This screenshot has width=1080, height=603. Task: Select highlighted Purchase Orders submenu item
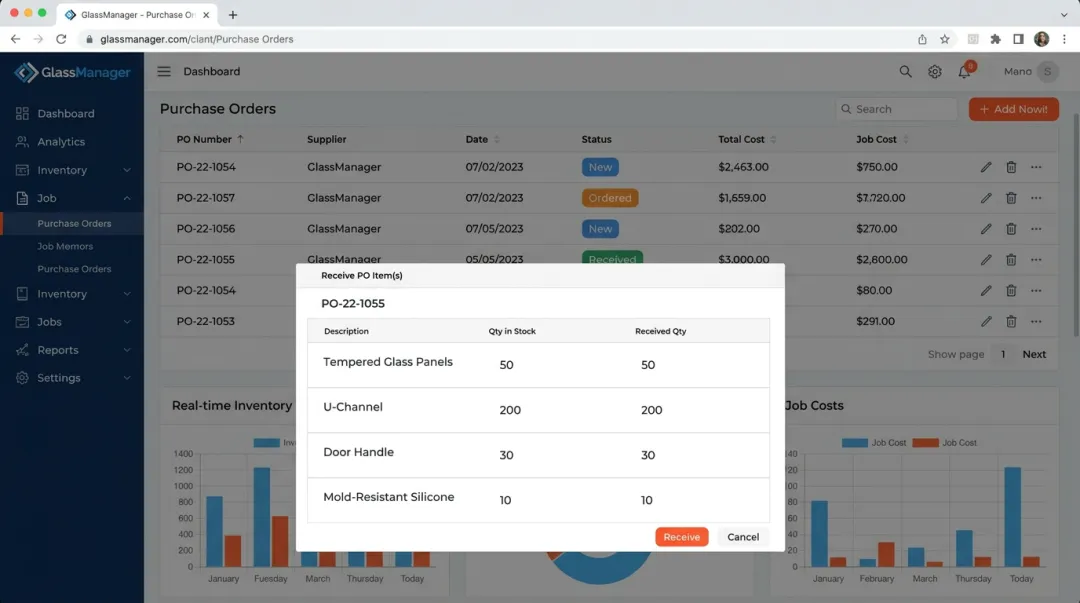tap(74, 223)
